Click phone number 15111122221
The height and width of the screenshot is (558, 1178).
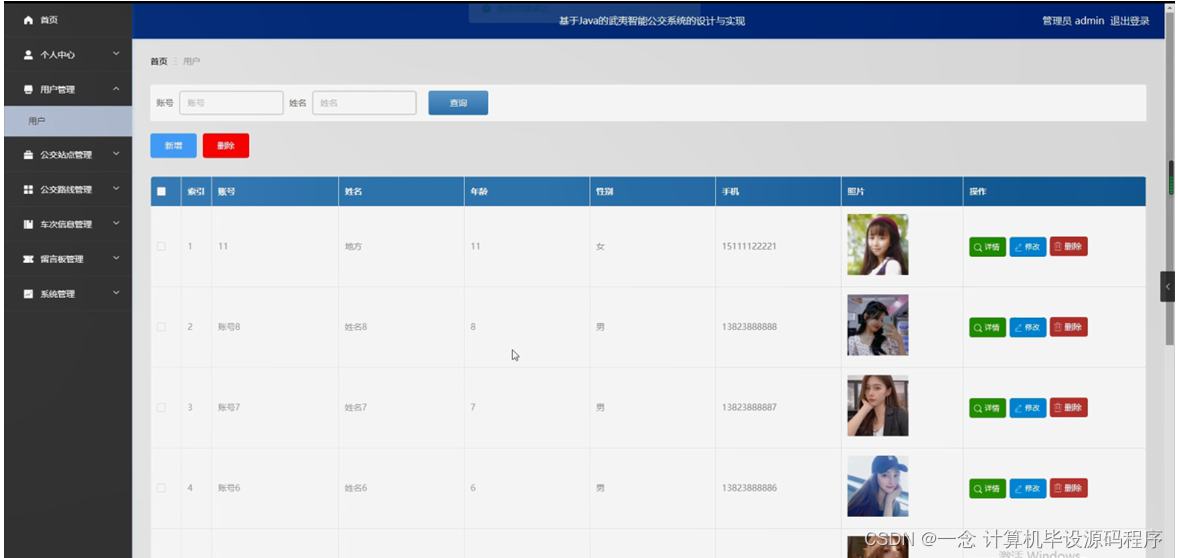point(749,246)
